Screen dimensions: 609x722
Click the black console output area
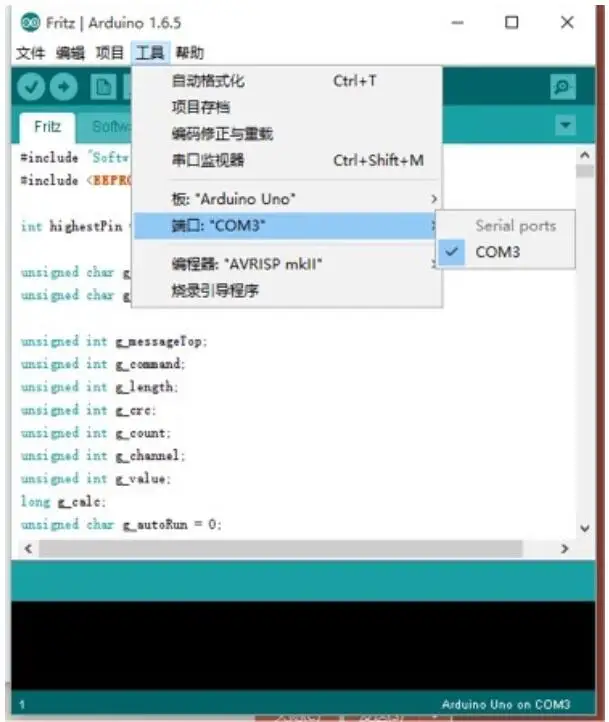[x=303, y=645]
